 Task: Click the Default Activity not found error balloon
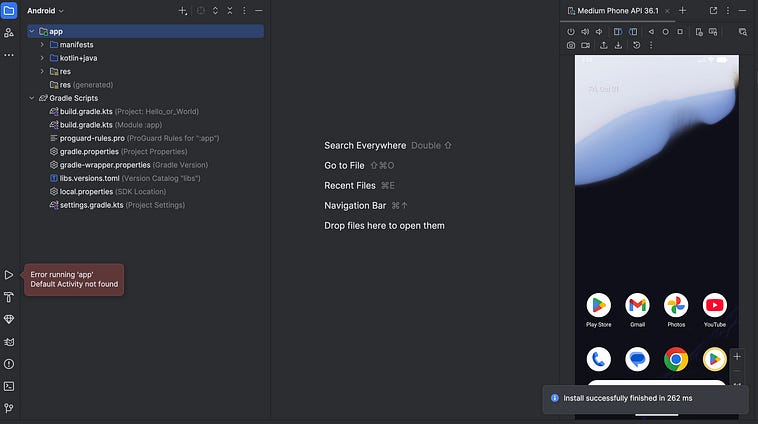(74, 279)
